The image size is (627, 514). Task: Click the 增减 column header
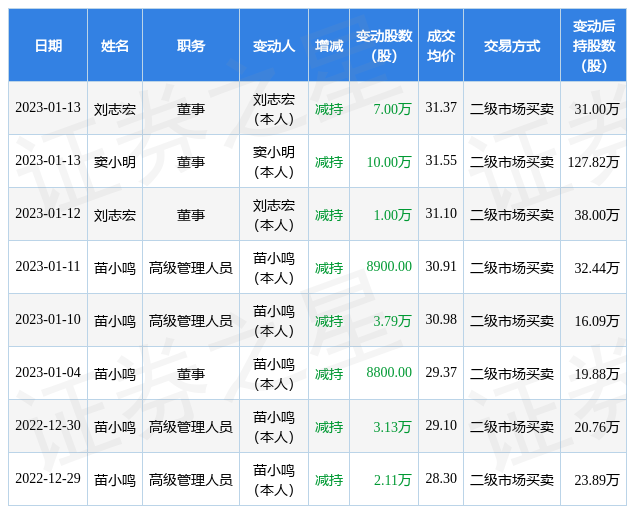pos(329,46)
